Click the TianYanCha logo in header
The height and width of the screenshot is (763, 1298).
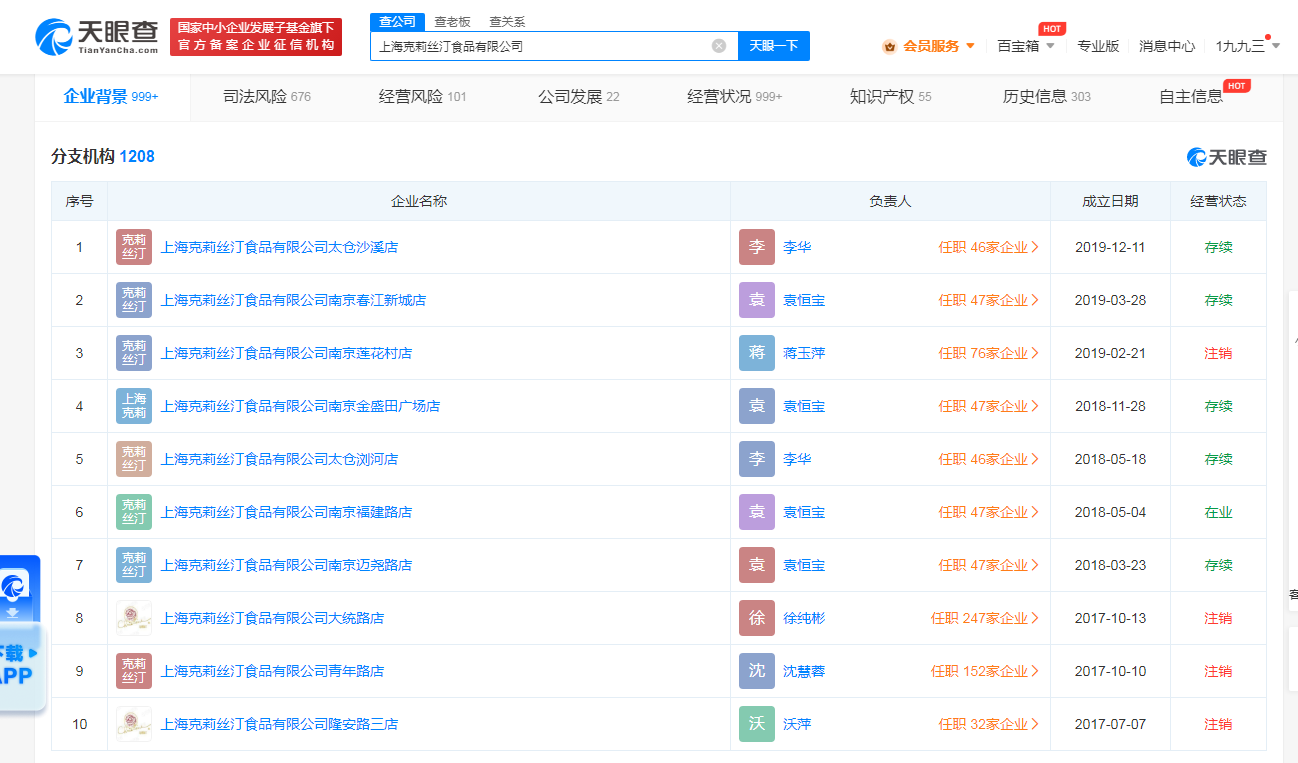[x=97, y=37]
